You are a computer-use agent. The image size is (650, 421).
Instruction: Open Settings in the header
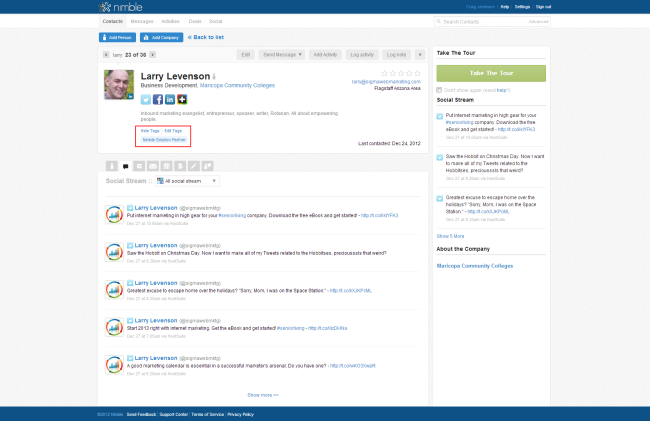(522, 7)
